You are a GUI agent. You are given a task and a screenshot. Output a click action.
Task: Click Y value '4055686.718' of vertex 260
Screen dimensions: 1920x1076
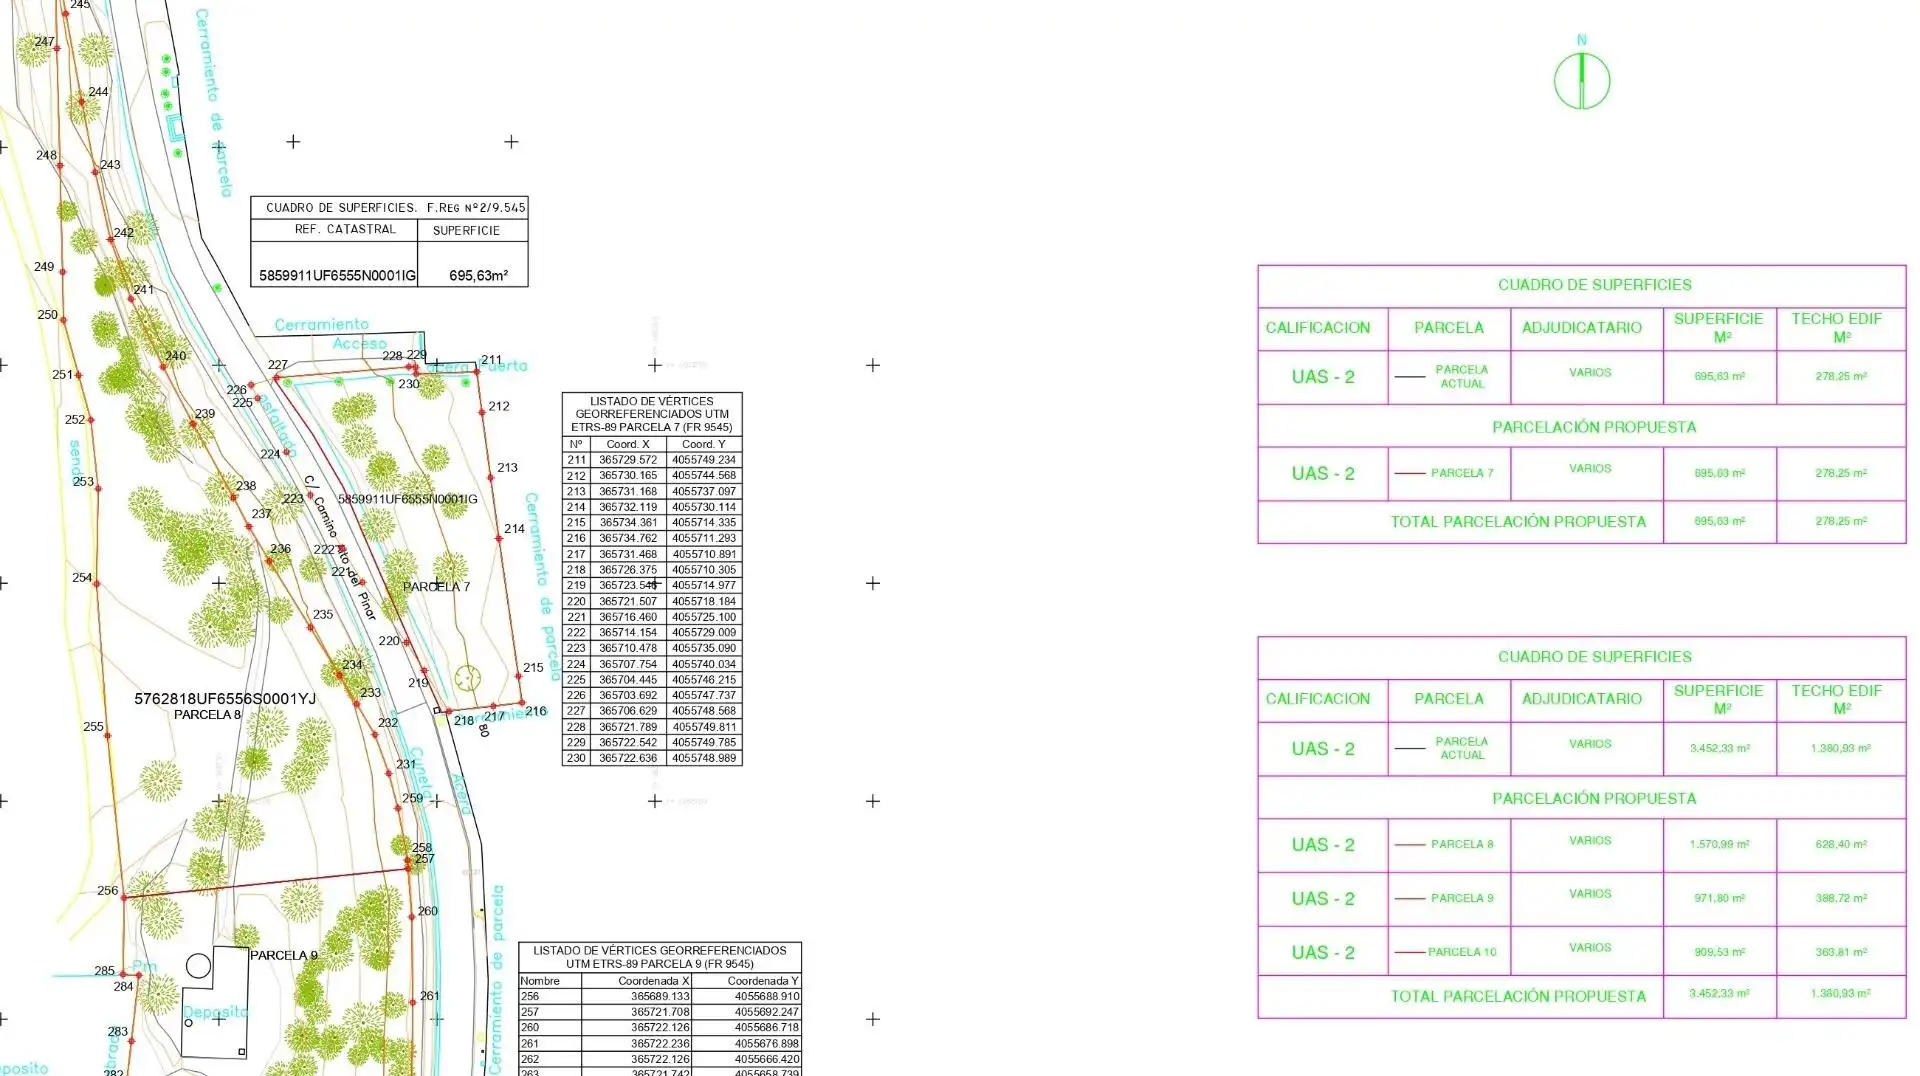[767, 1027]
